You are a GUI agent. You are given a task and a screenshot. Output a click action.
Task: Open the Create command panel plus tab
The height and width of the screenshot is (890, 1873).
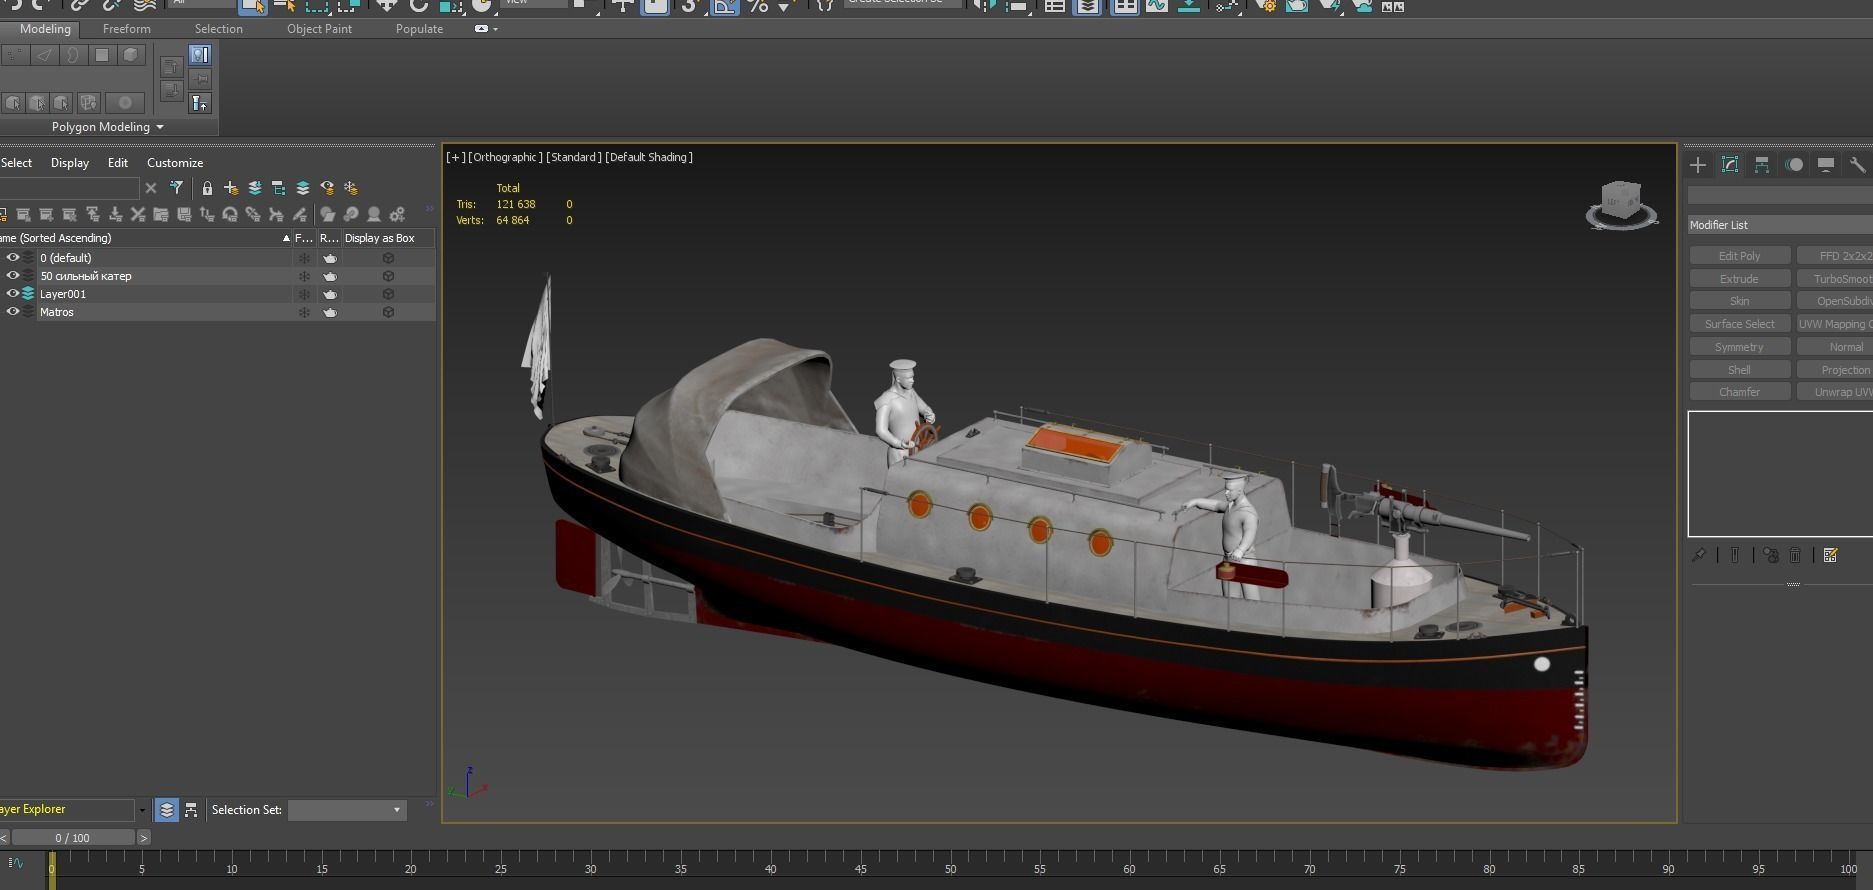click(1698, 165)
